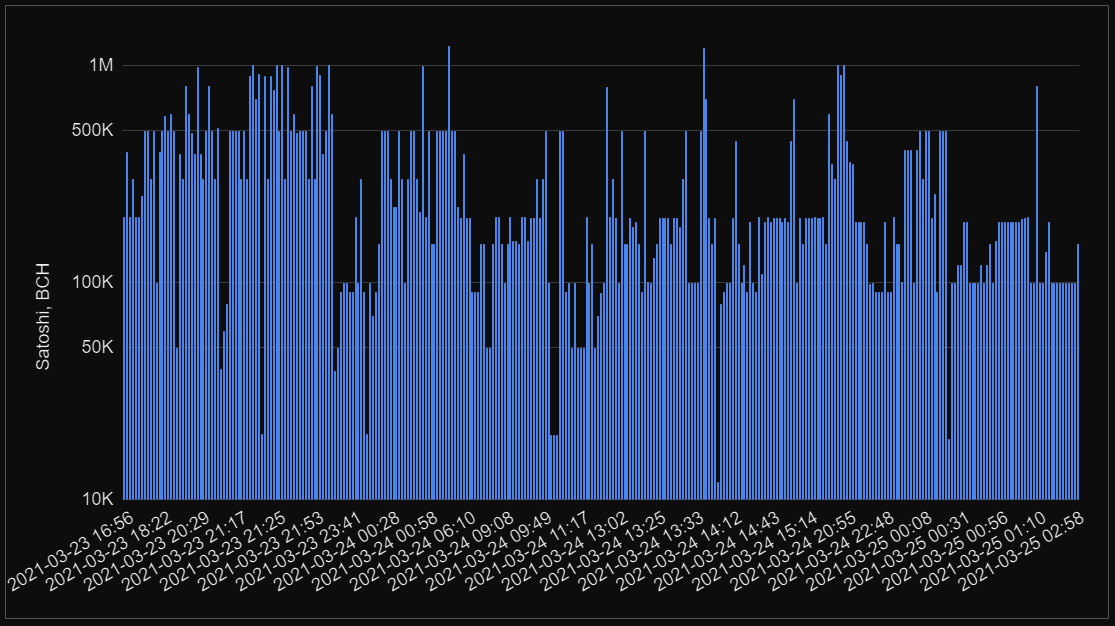Screen dimensions: 1115x626
Task: Click the 2021-03-23 21:25 date label
Action: tap(224, 551)
